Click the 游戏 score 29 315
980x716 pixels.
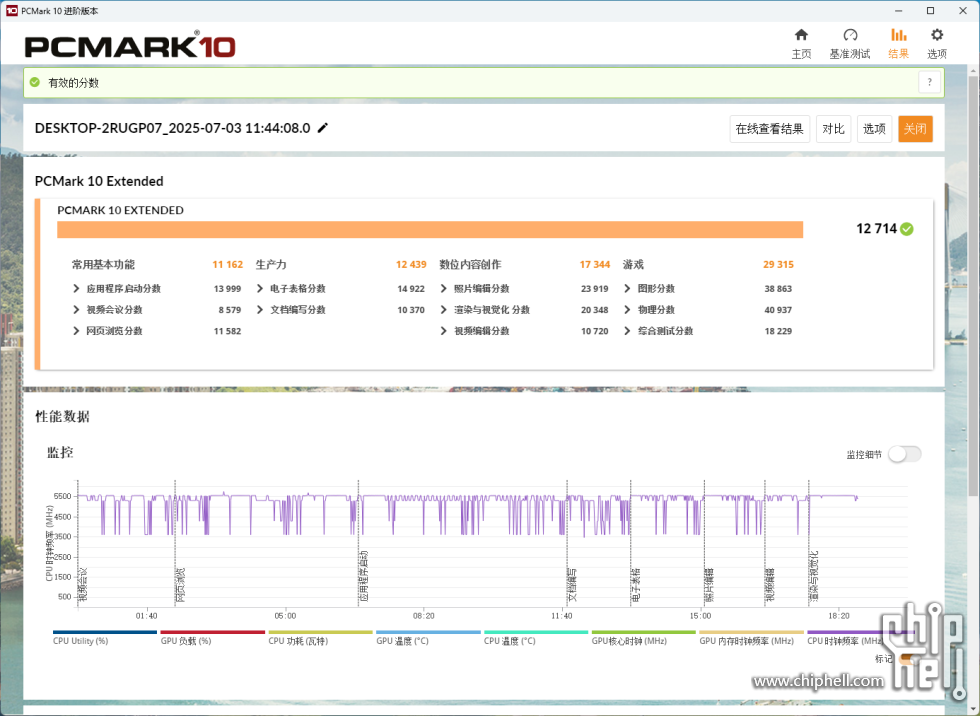(778, 265)
